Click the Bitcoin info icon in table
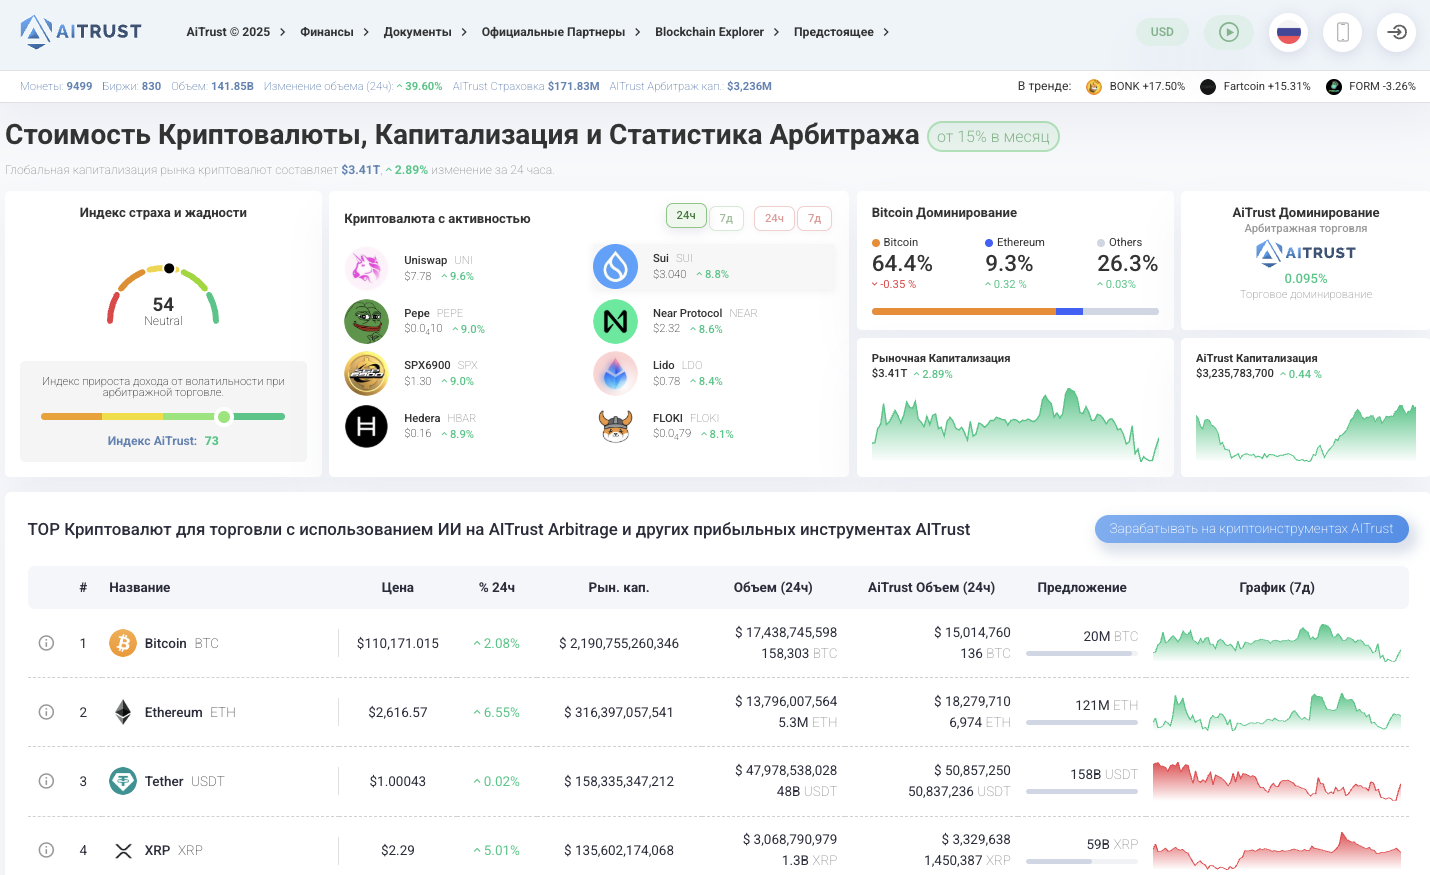Image resolution: width=1430 pixels, height=875 pixels. click(x=46, y=643)
